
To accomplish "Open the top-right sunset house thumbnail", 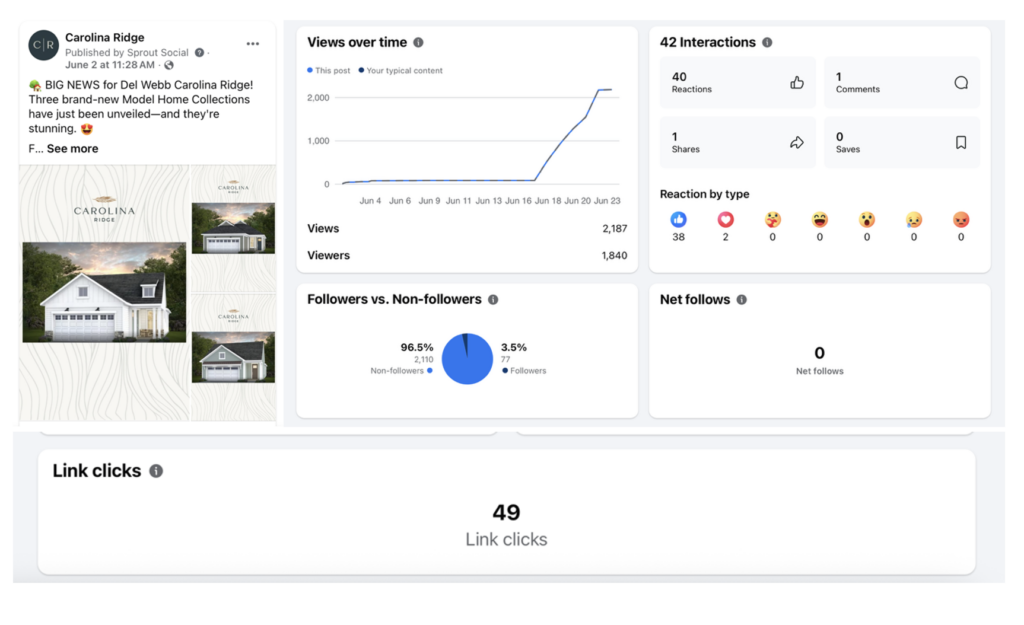I will [x=233, y=228].
